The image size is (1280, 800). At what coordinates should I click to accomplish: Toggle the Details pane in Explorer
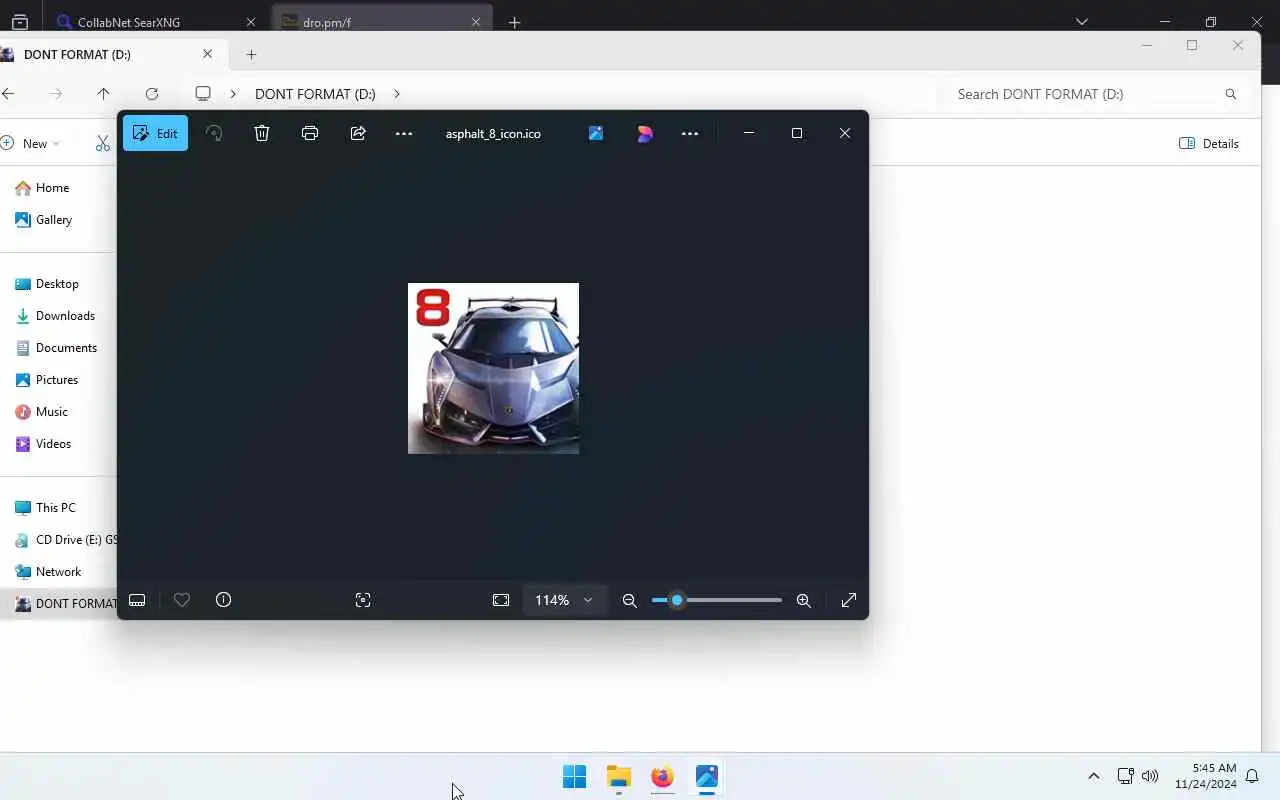click(1209, 143)
